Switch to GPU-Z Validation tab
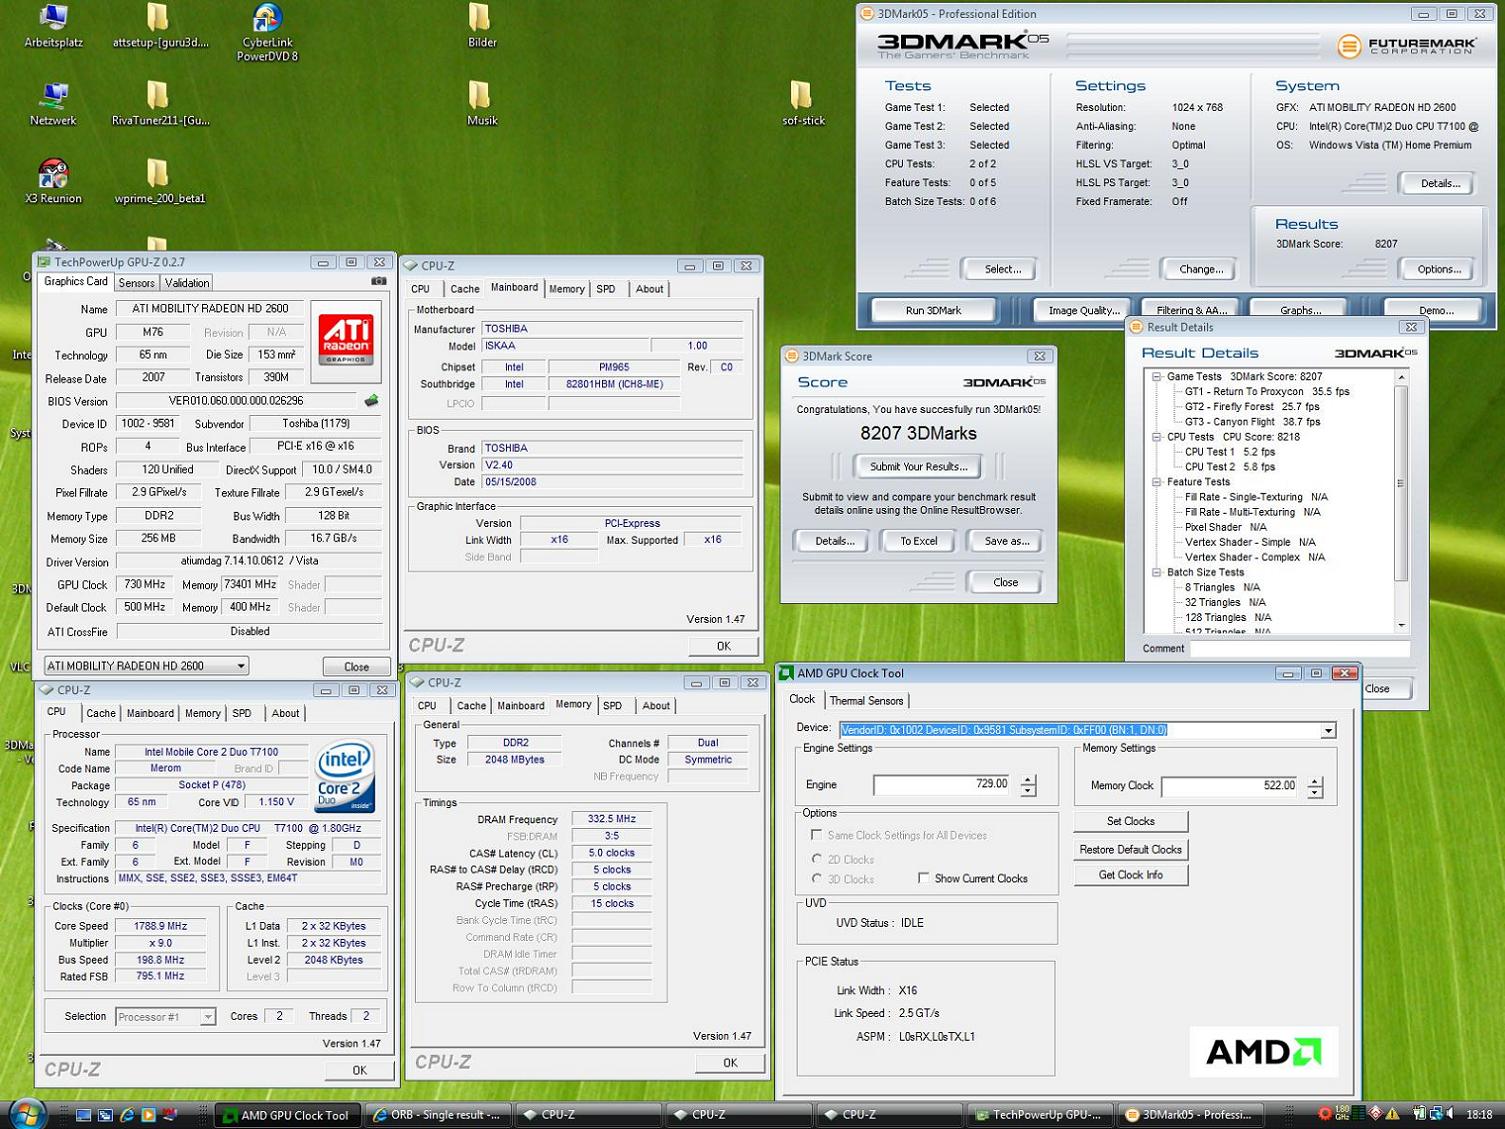 coord(187,283)
